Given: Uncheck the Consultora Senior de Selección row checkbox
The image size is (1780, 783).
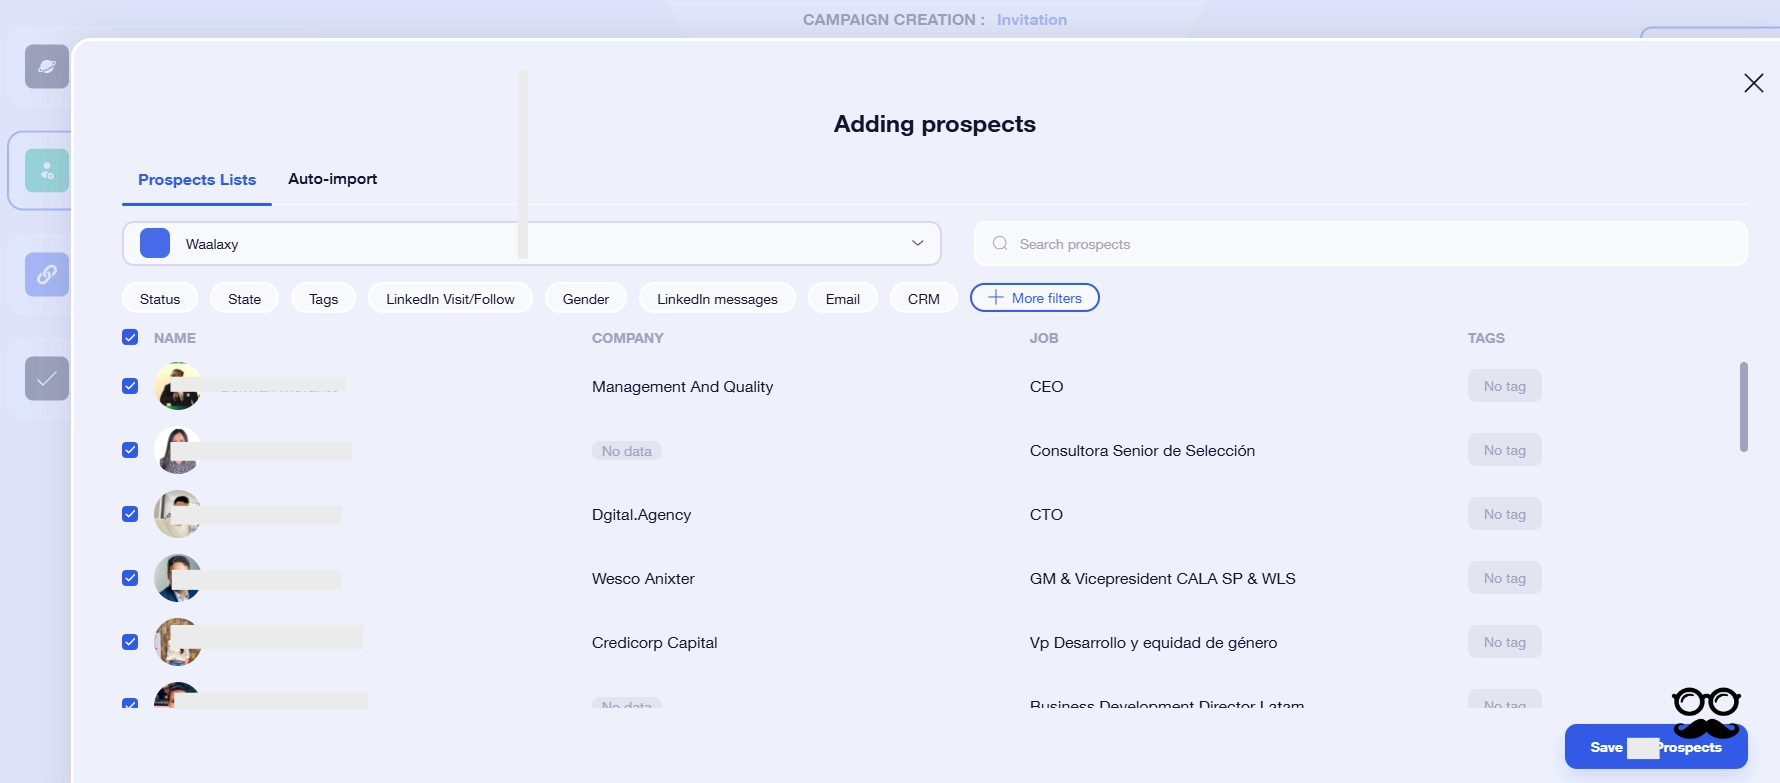Looking at the screenshot, I should (x=130, y=450).
